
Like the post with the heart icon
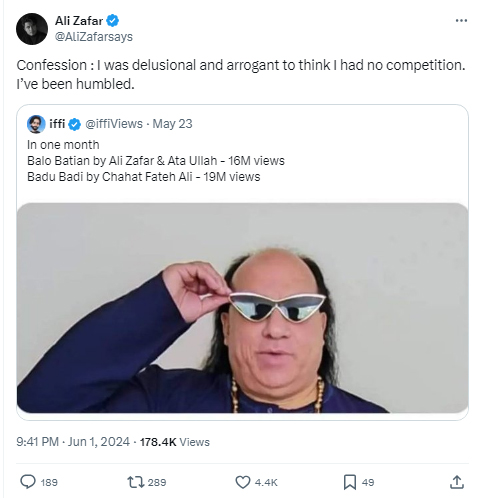click(243, 482)
